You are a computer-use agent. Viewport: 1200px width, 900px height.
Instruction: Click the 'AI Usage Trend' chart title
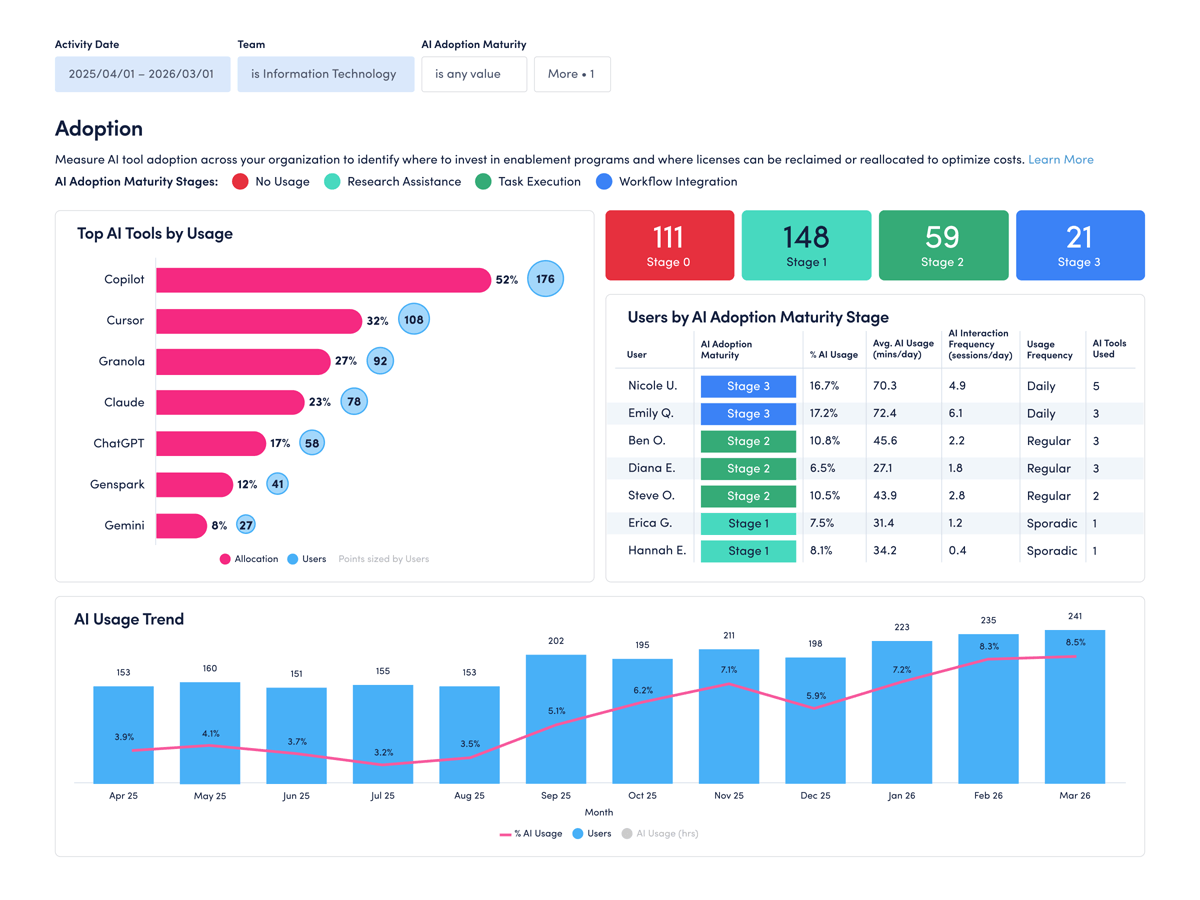pyautogui.click(x=129, y=619)
